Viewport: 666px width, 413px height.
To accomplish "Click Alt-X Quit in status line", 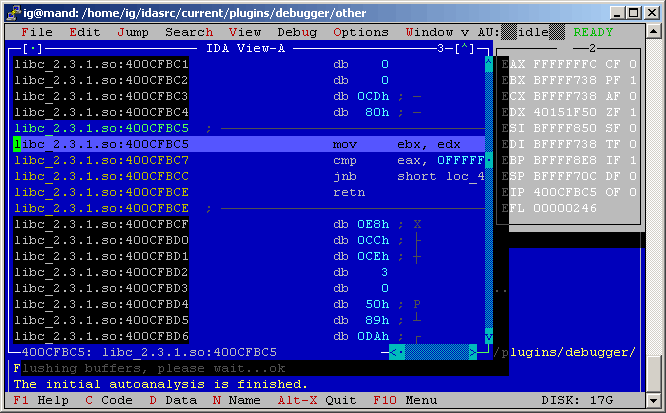I will coord(317,400).
